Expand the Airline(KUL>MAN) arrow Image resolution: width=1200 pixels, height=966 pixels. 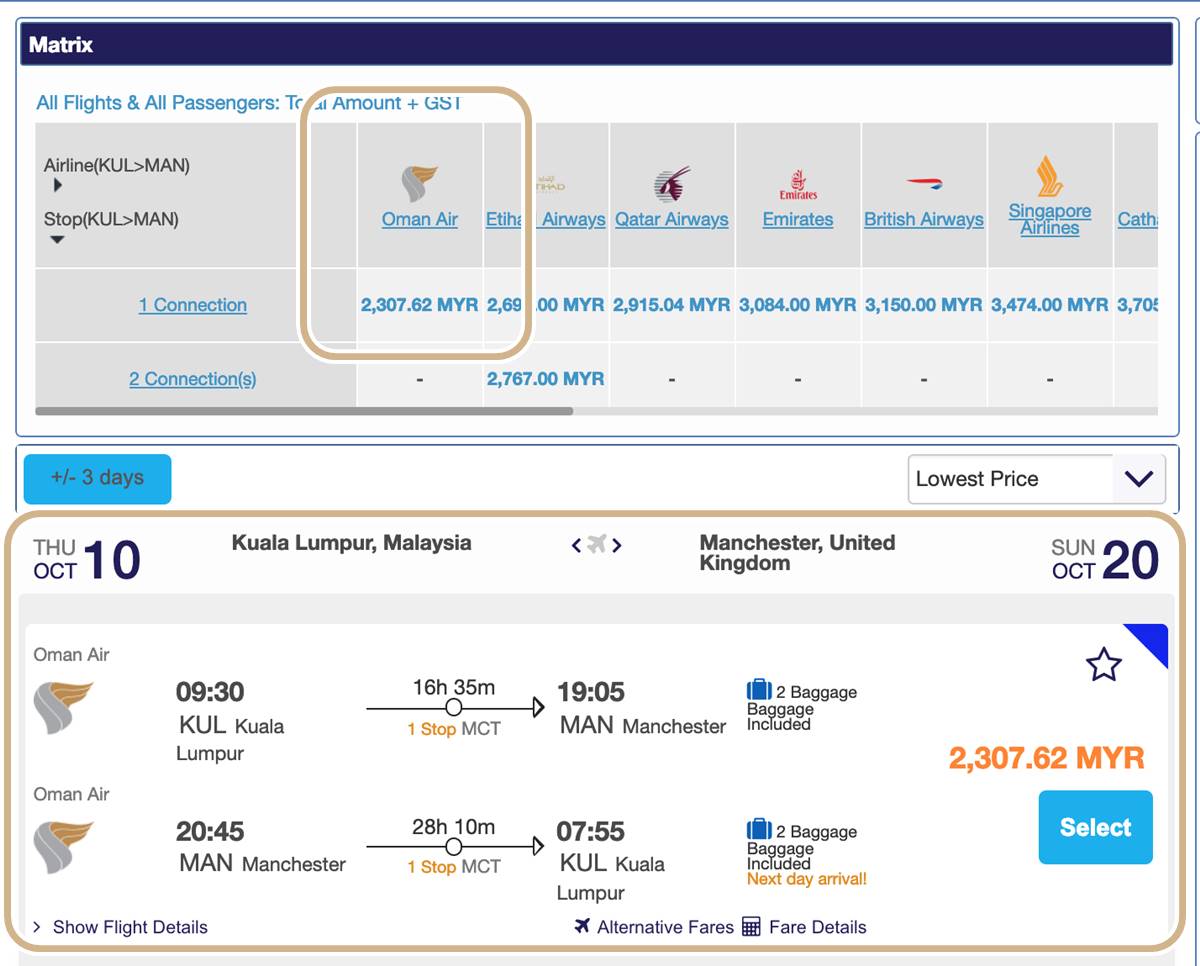tap(57, 185)
